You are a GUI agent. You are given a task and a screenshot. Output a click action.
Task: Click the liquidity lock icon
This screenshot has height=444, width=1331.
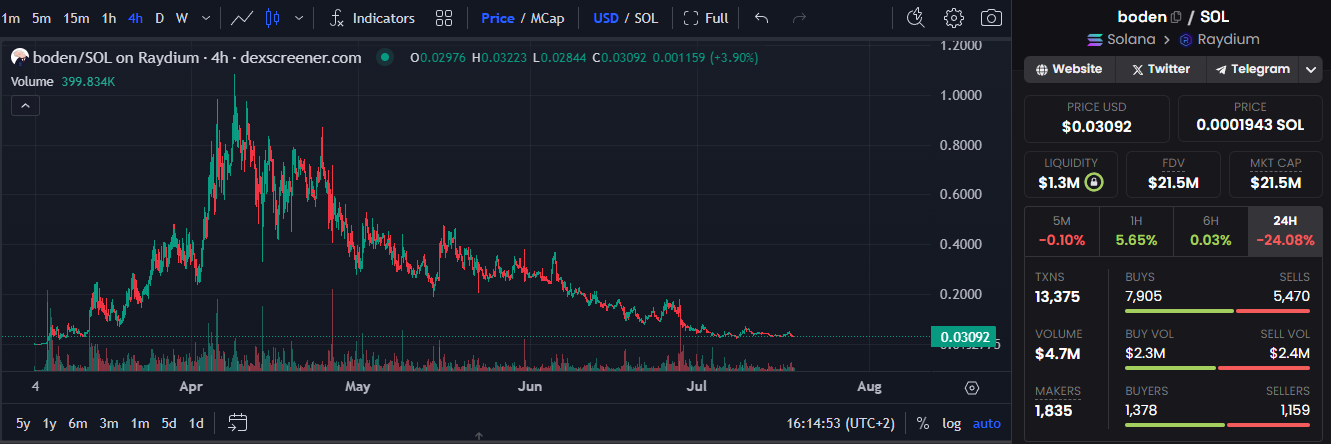[1095, 182]
